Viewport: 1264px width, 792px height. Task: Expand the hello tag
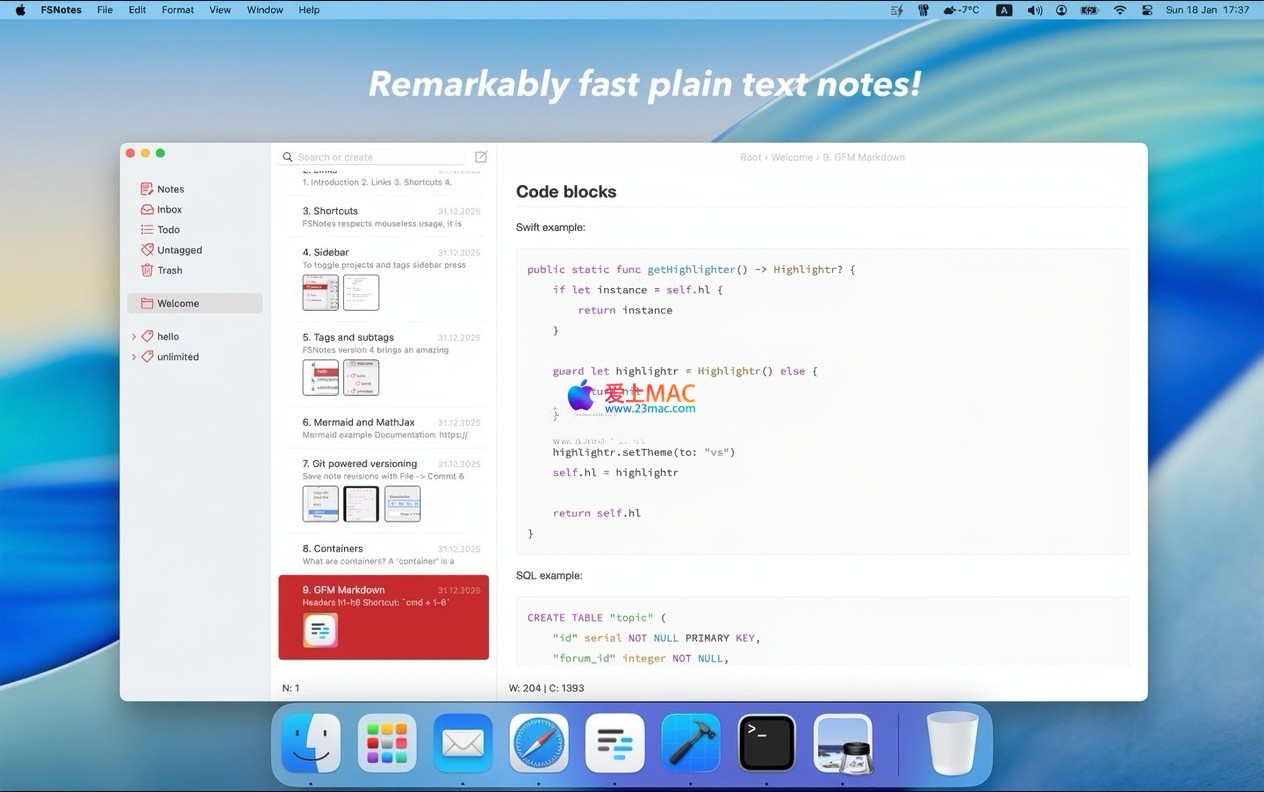pos(134,337)
